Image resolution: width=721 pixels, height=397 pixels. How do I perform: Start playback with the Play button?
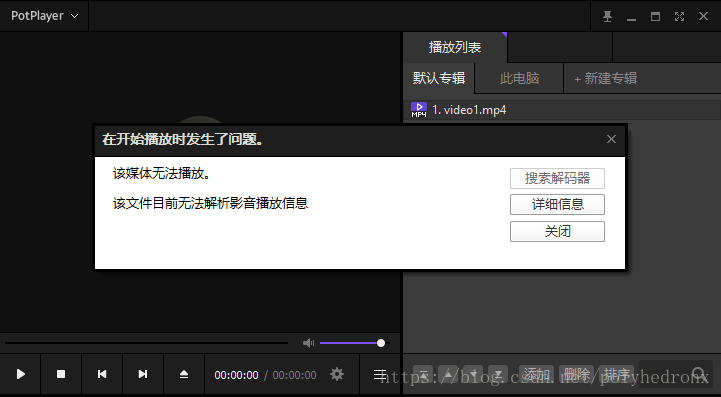(x=20, y=374)
